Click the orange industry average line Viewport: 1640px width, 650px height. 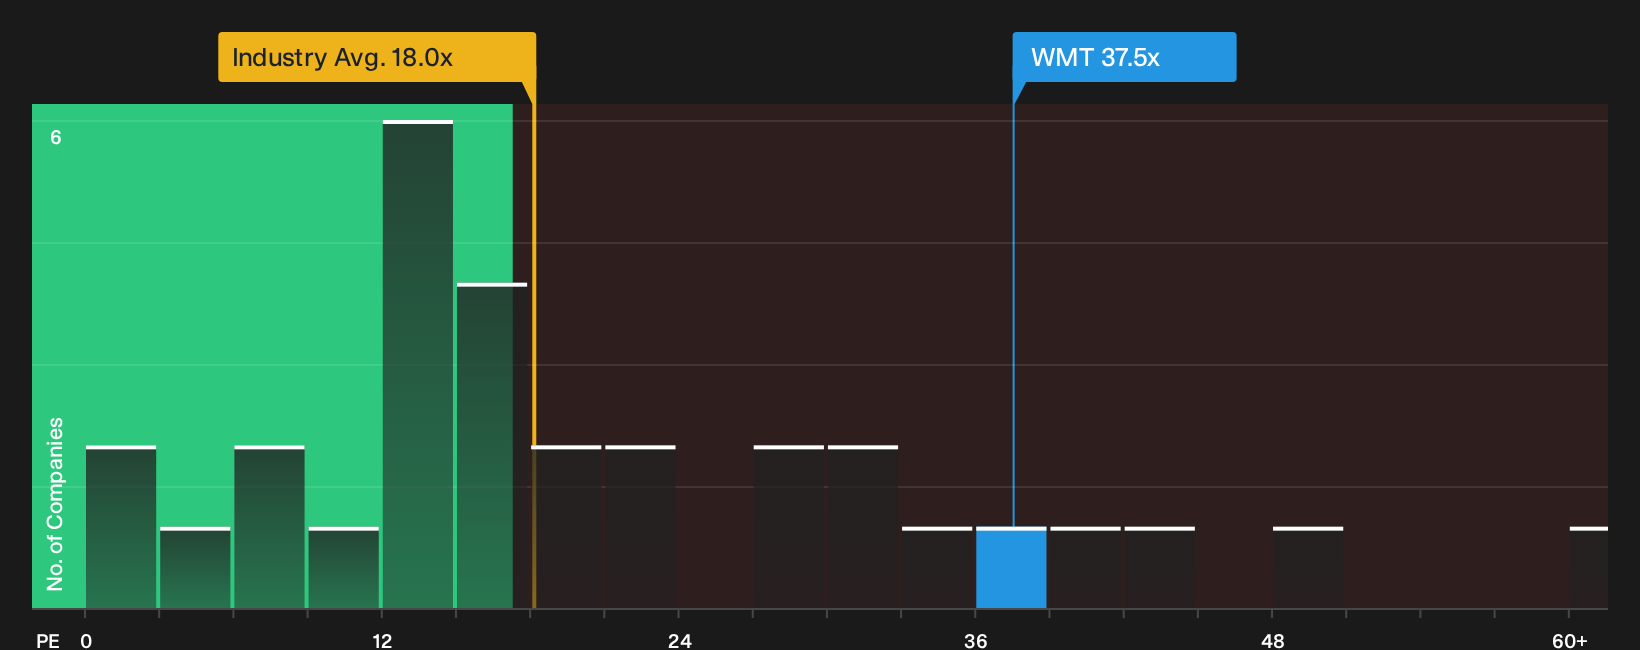(x=533, y=345)
